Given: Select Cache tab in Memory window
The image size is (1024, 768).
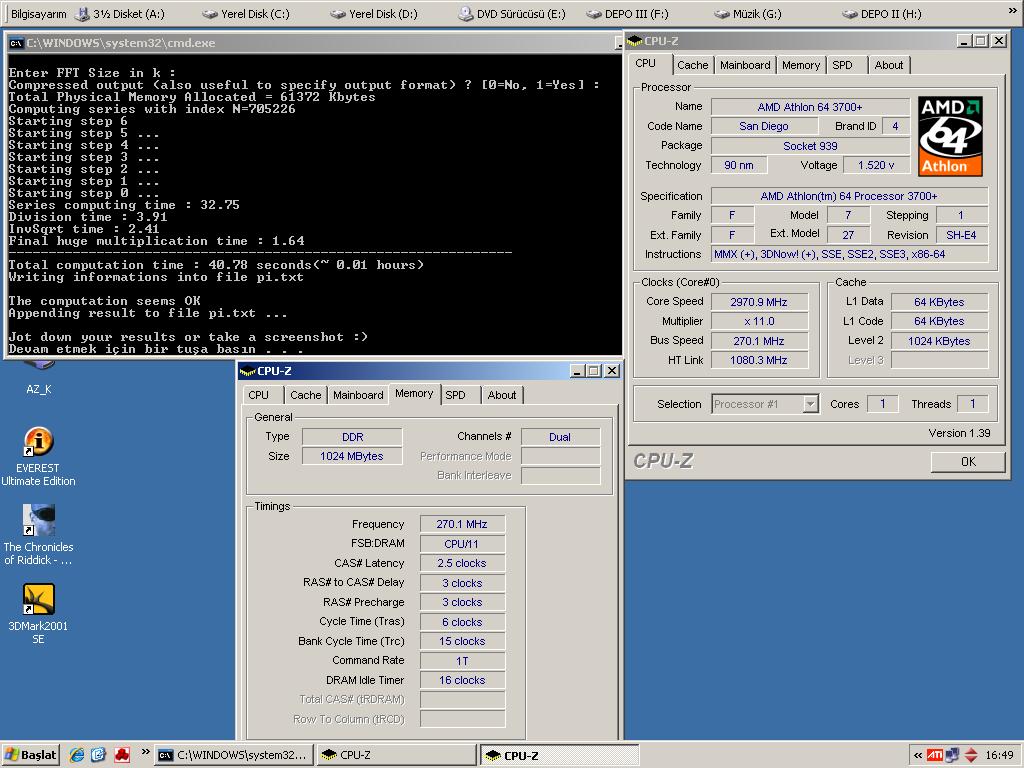Looking at the screenshot, I should tap(306, 395).
